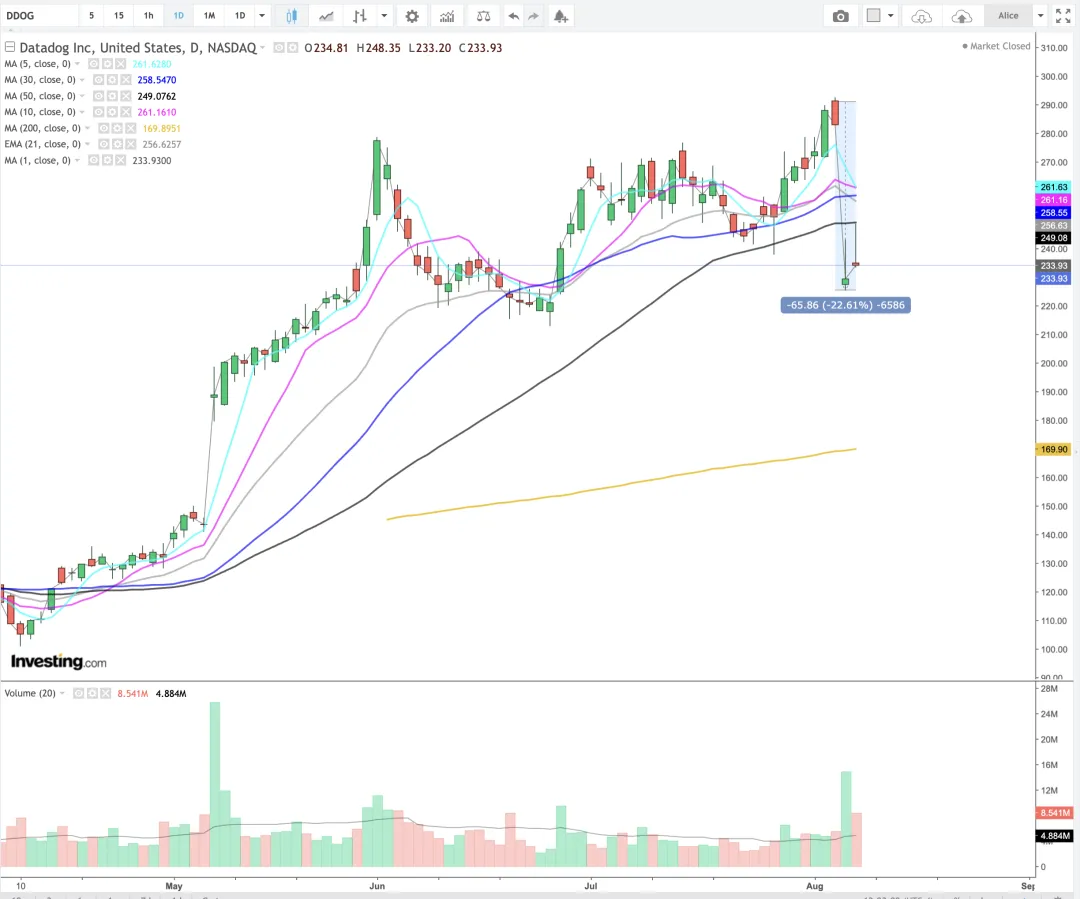Image resolution: width=1080 pixels, height=899 pixels.
Task: Click the compare symbols scales icon
Action: [484, 16]
